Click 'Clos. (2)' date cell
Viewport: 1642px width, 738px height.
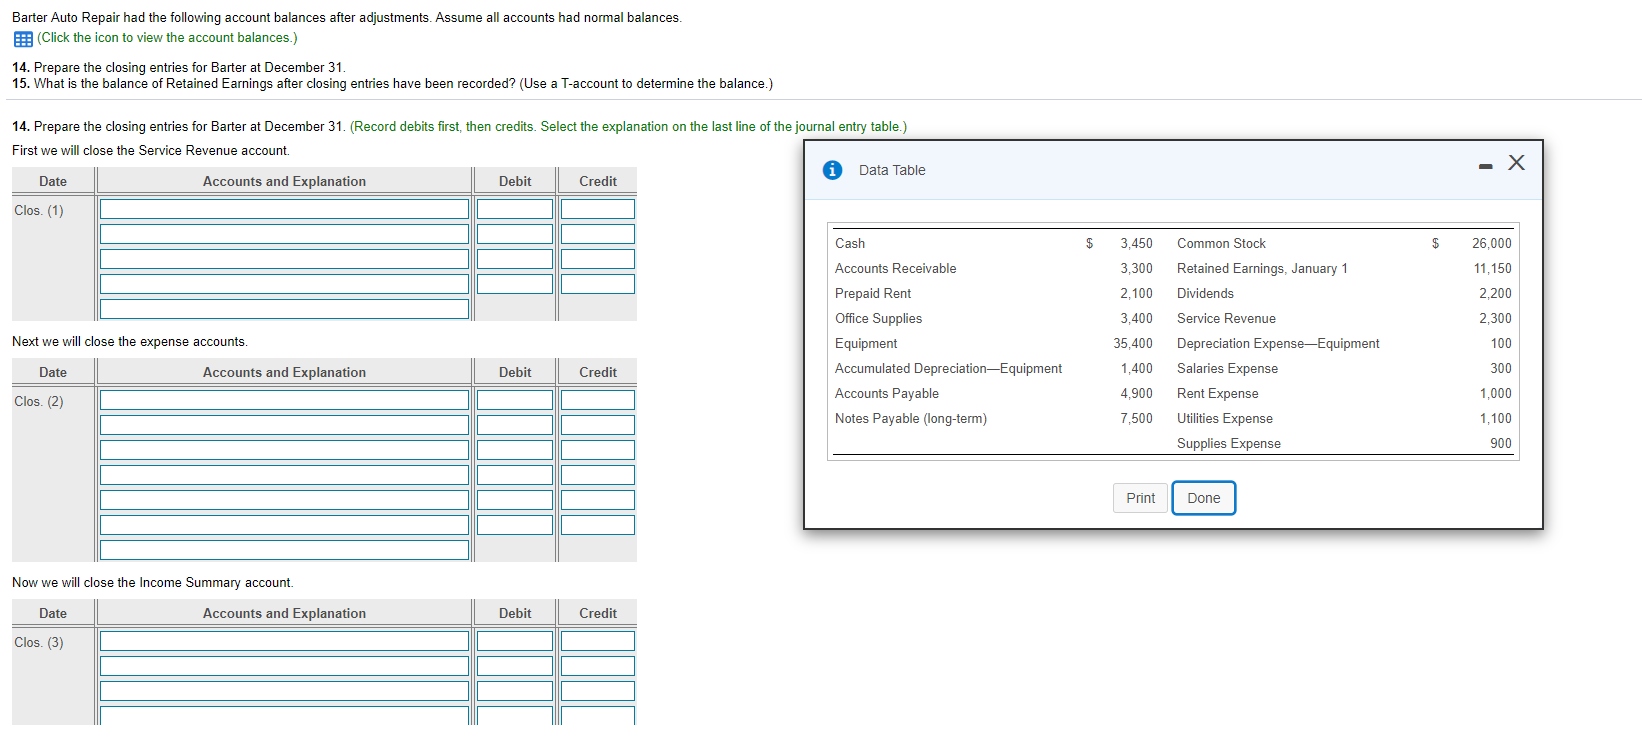[39, 401]
